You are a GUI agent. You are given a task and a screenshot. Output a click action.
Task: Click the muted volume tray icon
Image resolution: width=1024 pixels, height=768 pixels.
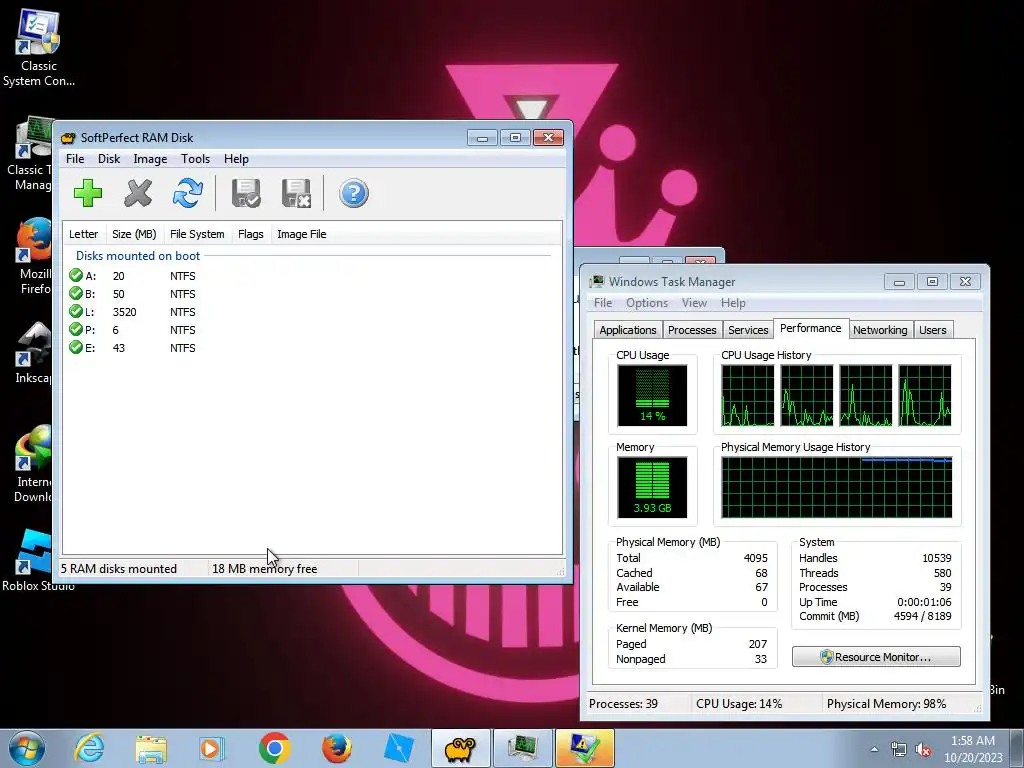pos(923,749)
